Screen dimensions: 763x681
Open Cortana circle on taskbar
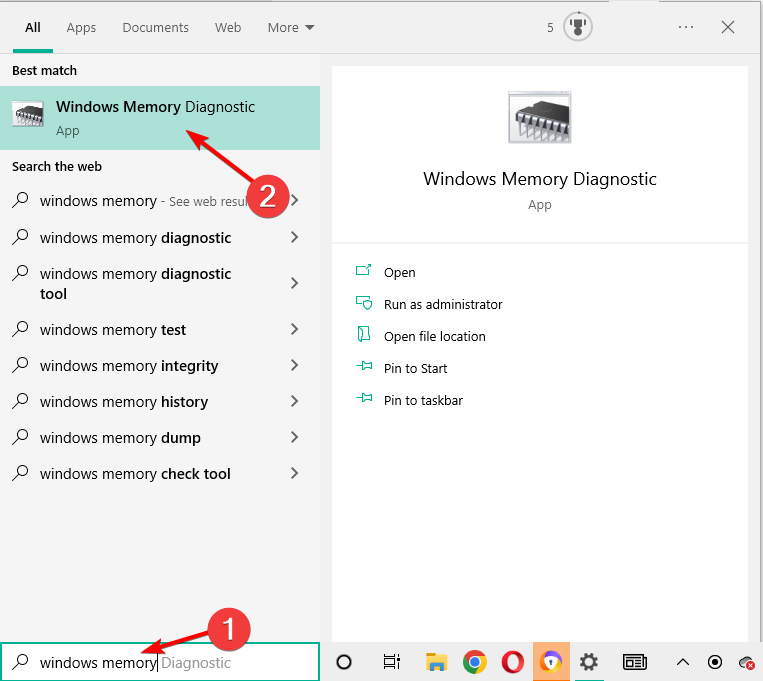point(344,662)
